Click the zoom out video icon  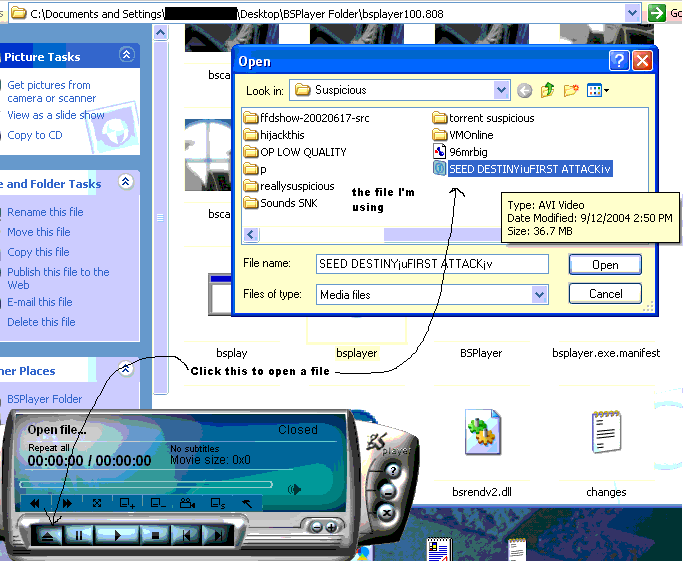click(x=158, y=504)
